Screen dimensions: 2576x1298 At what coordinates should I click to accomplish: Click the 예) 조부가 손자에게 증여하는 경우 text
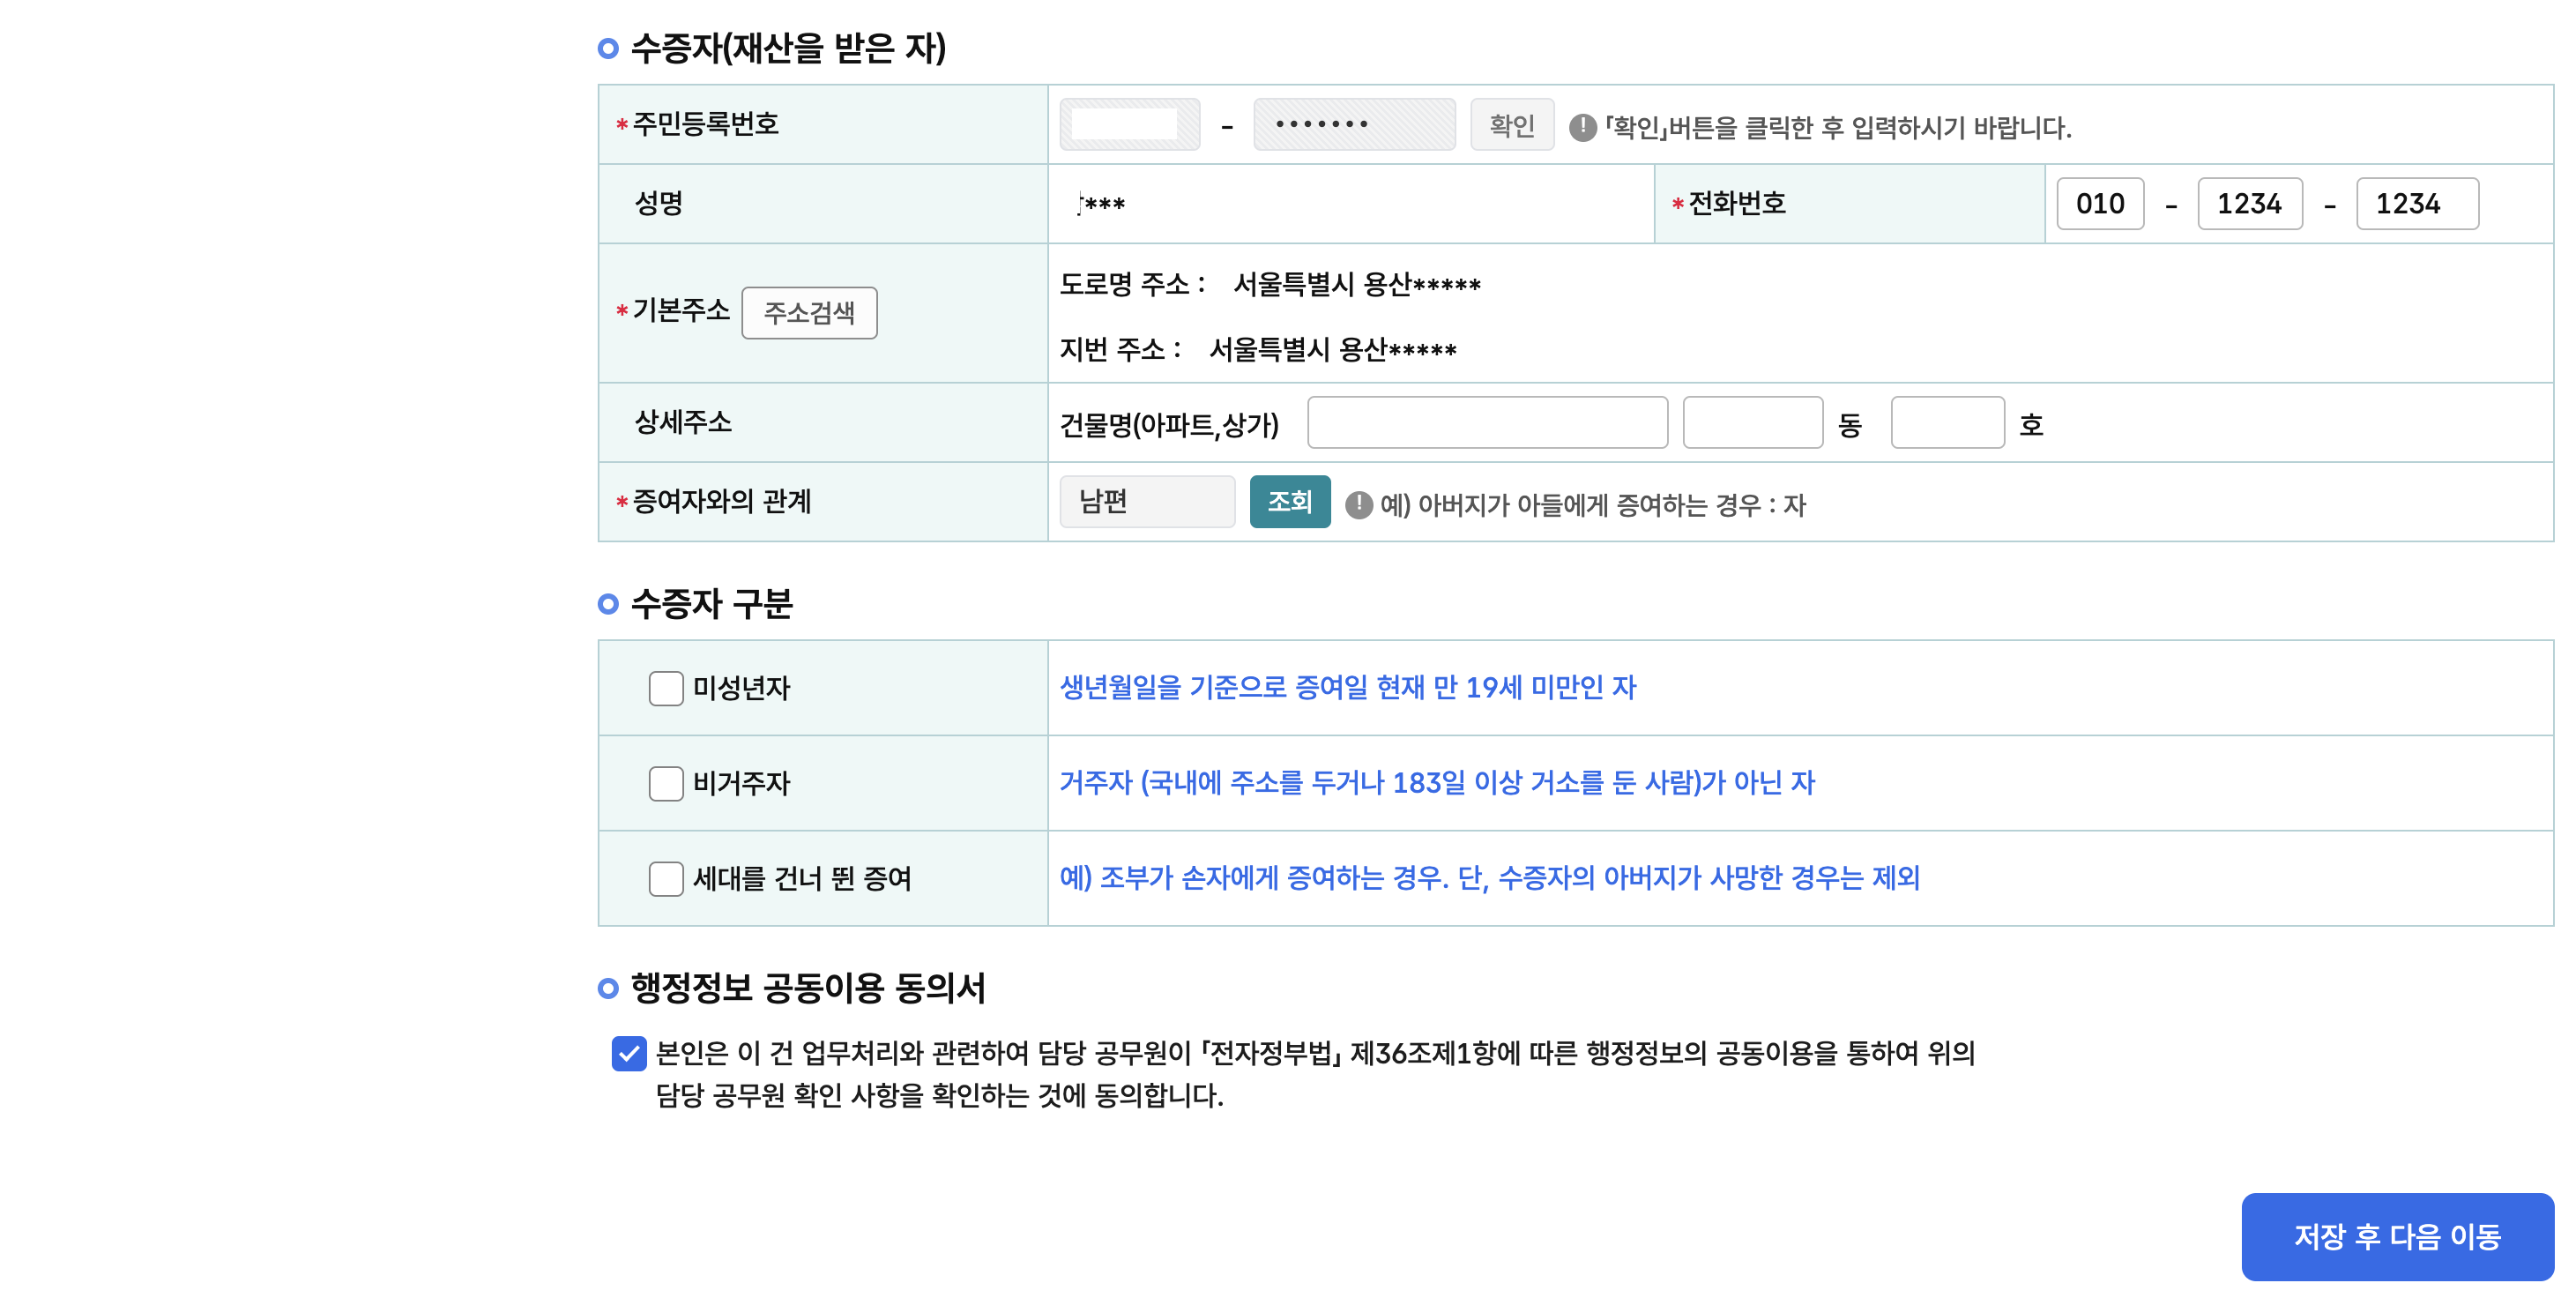point(1253,877)
